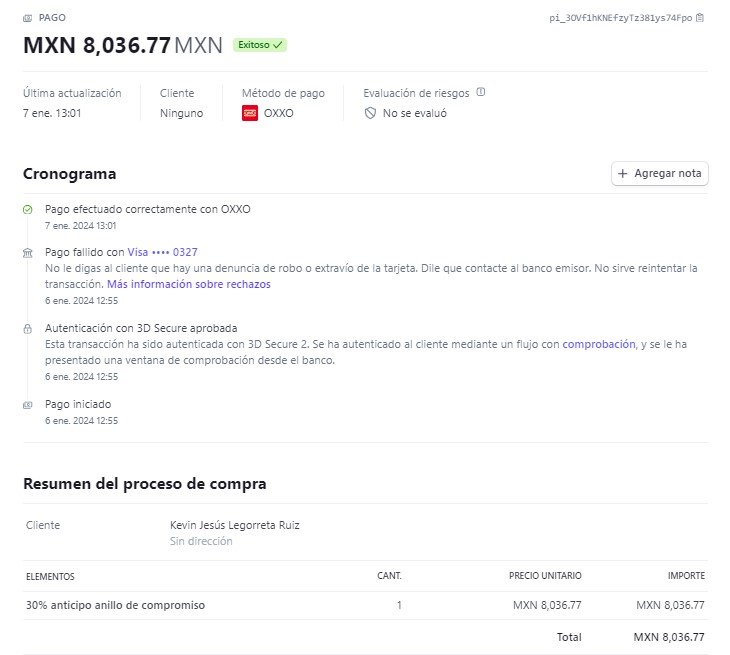Click the OXXO payment method logo
730x655 pixels.
[x=250, y=113]
